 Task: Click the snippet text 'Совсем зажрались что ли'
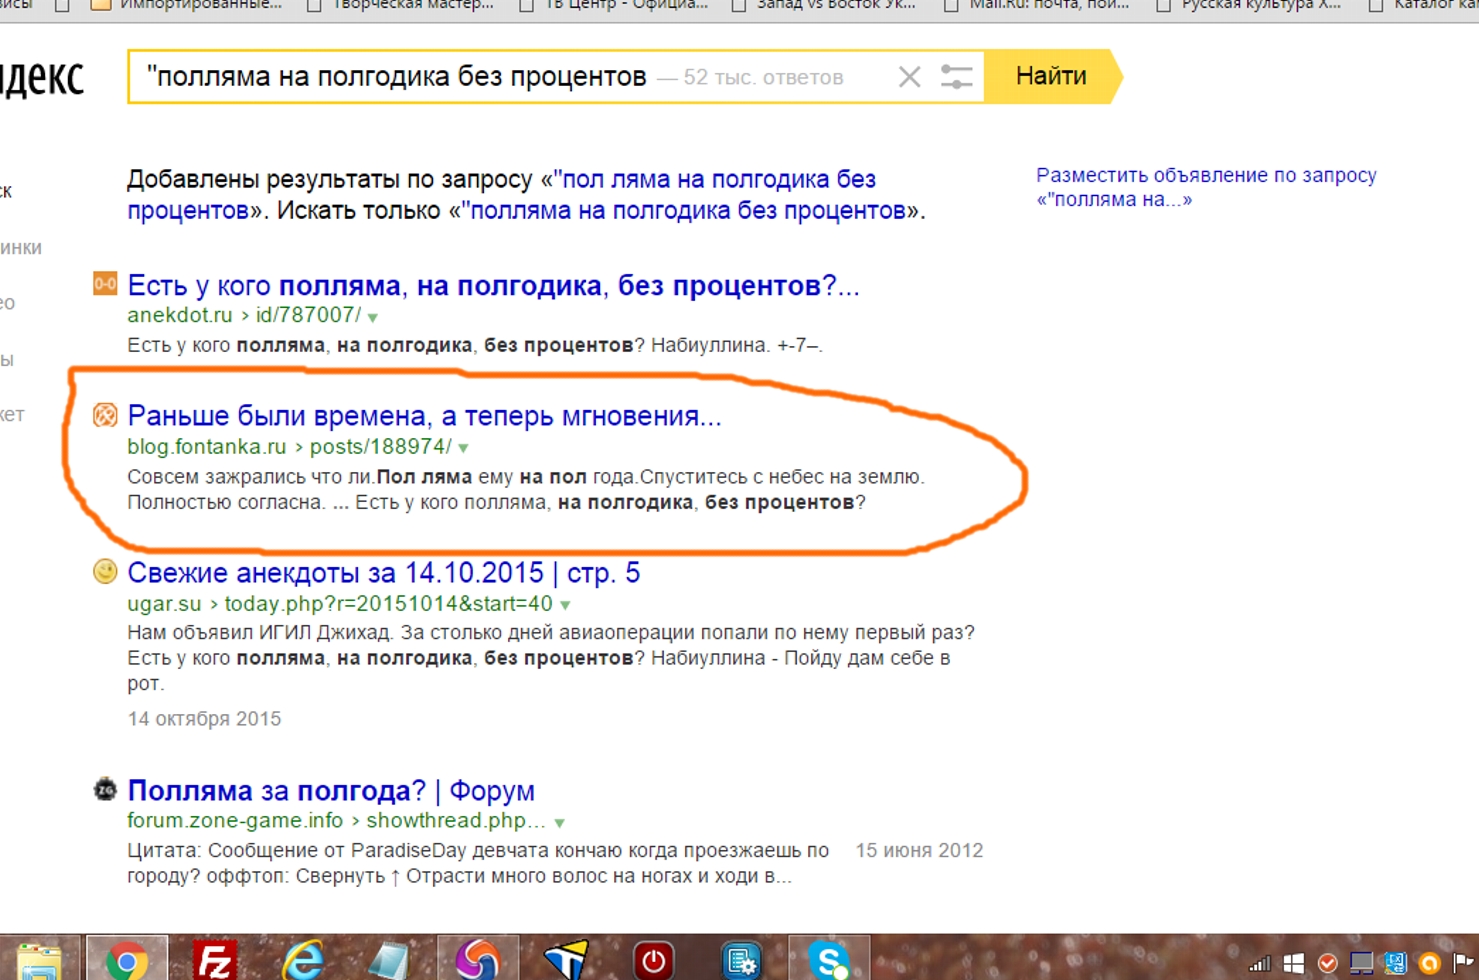[249, 477]
